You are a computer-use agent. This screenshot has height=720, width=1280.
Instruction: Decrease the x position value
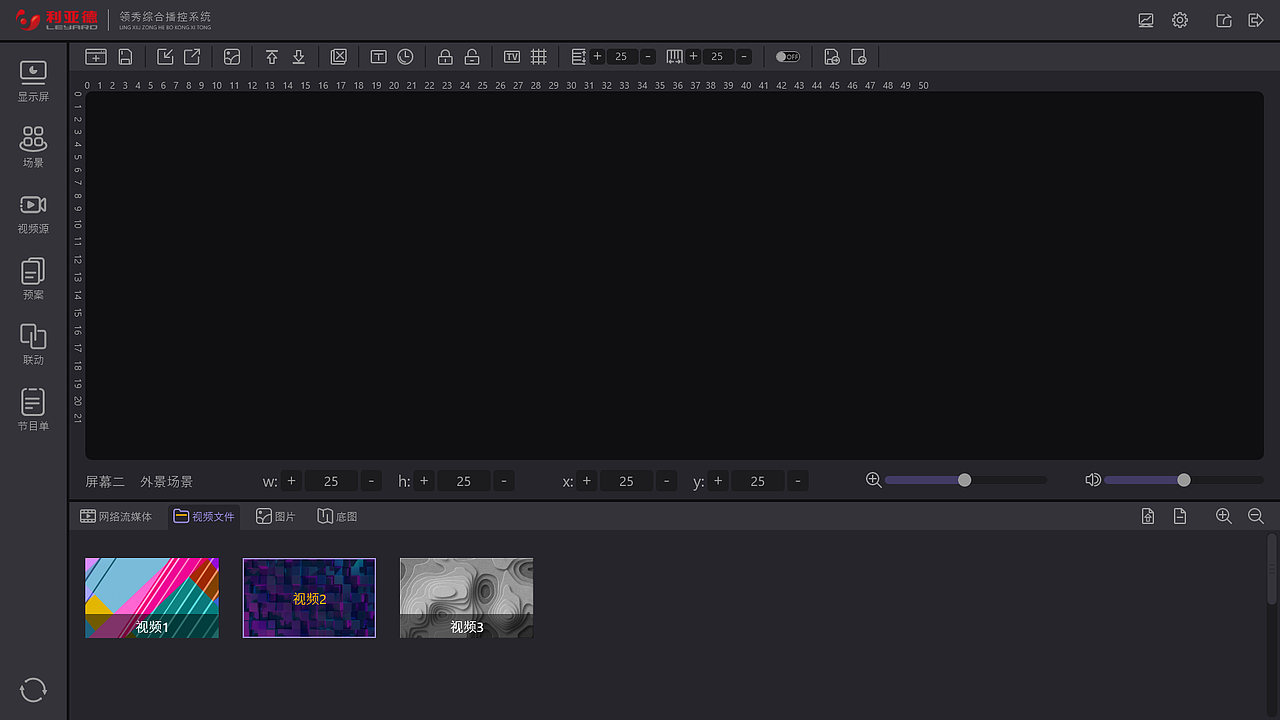click(x=667, y=481)
